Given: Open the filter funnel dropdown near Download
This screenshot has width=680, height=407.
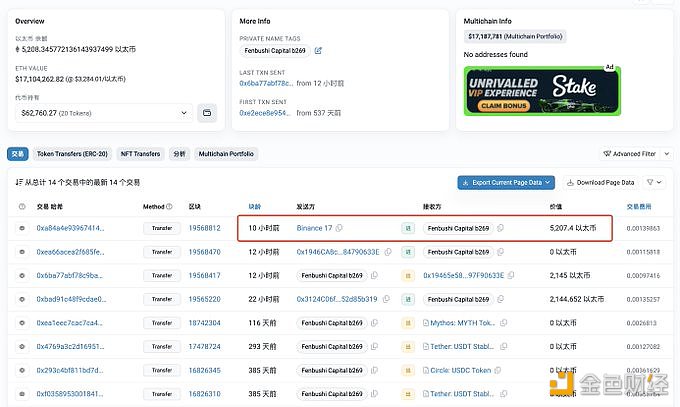Looking at the screenshot, I should click(x=654, y=183).
